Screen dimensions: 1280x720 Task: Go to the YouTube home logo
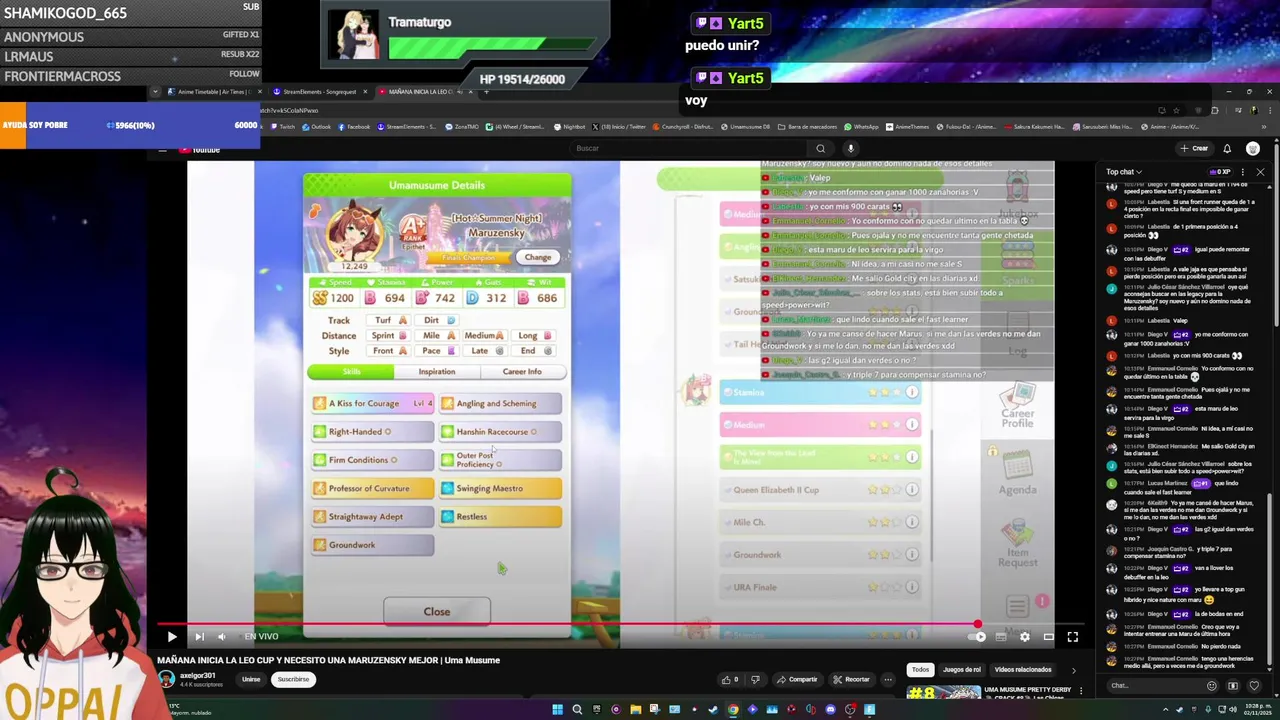click(200, 149)
